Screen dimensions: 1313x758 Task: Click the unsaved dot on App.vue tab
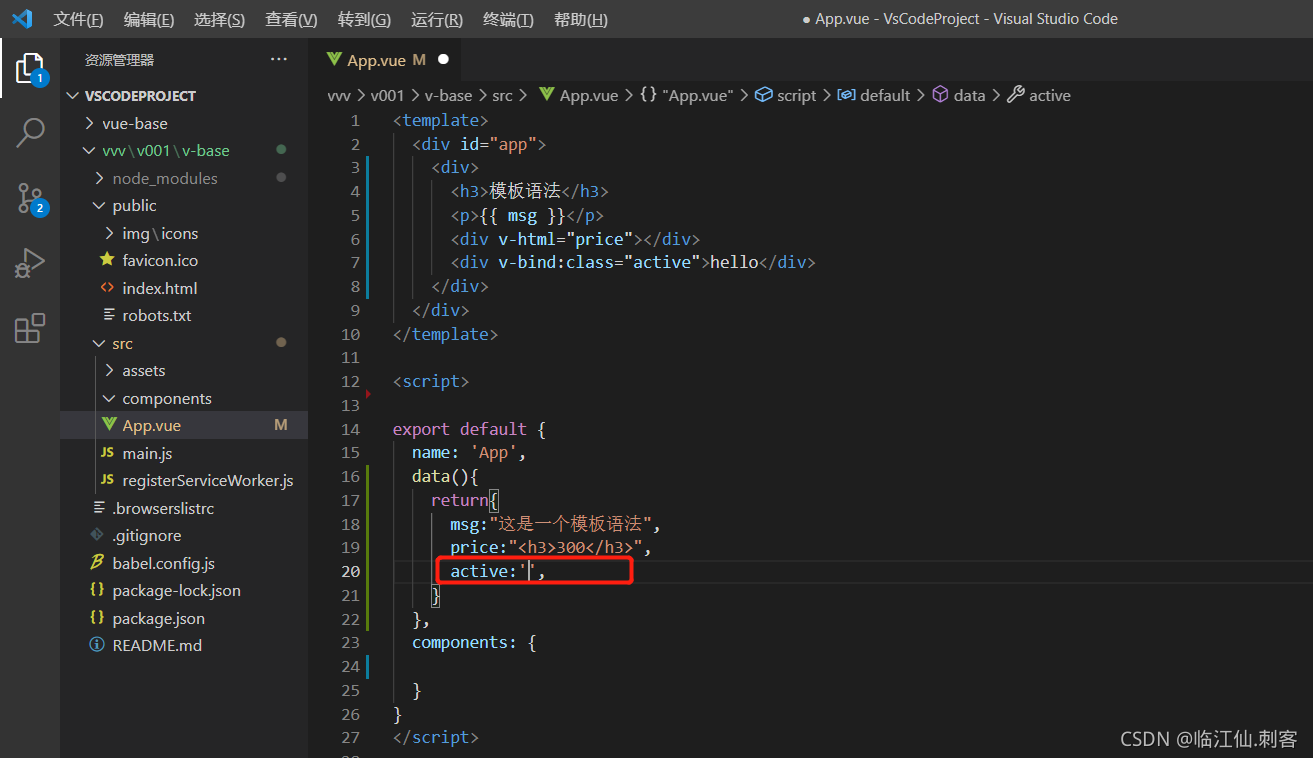(443, 59)
